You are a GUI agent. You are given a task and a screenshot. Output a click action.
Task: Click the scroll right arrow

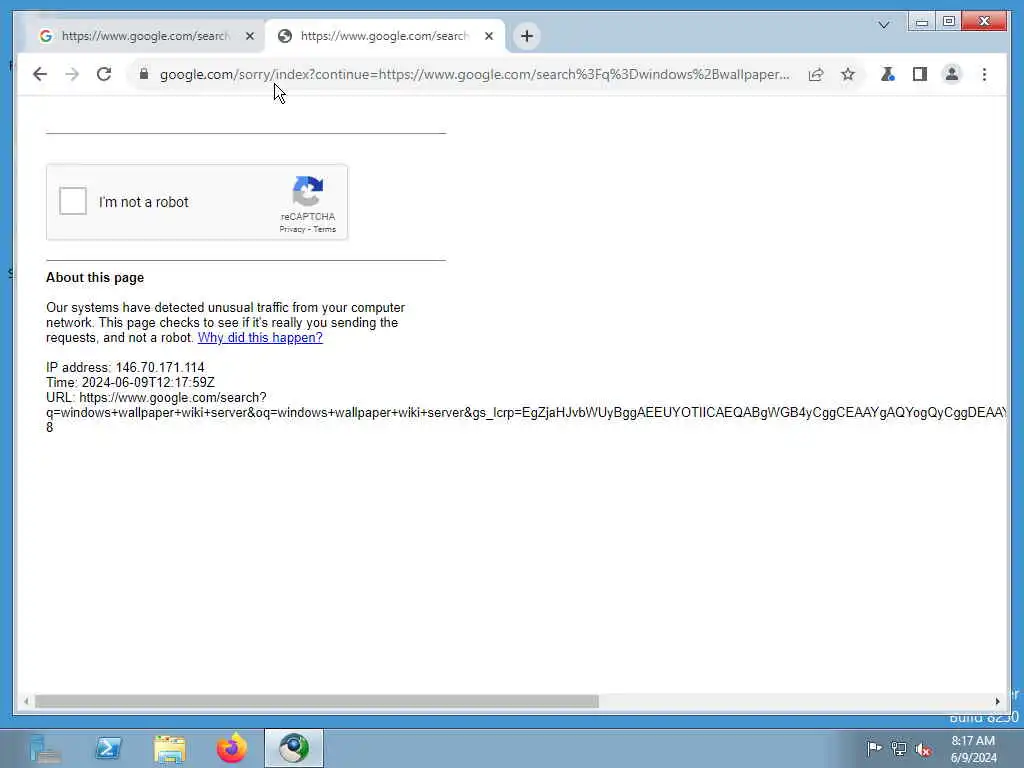click(x=997, y=701)
